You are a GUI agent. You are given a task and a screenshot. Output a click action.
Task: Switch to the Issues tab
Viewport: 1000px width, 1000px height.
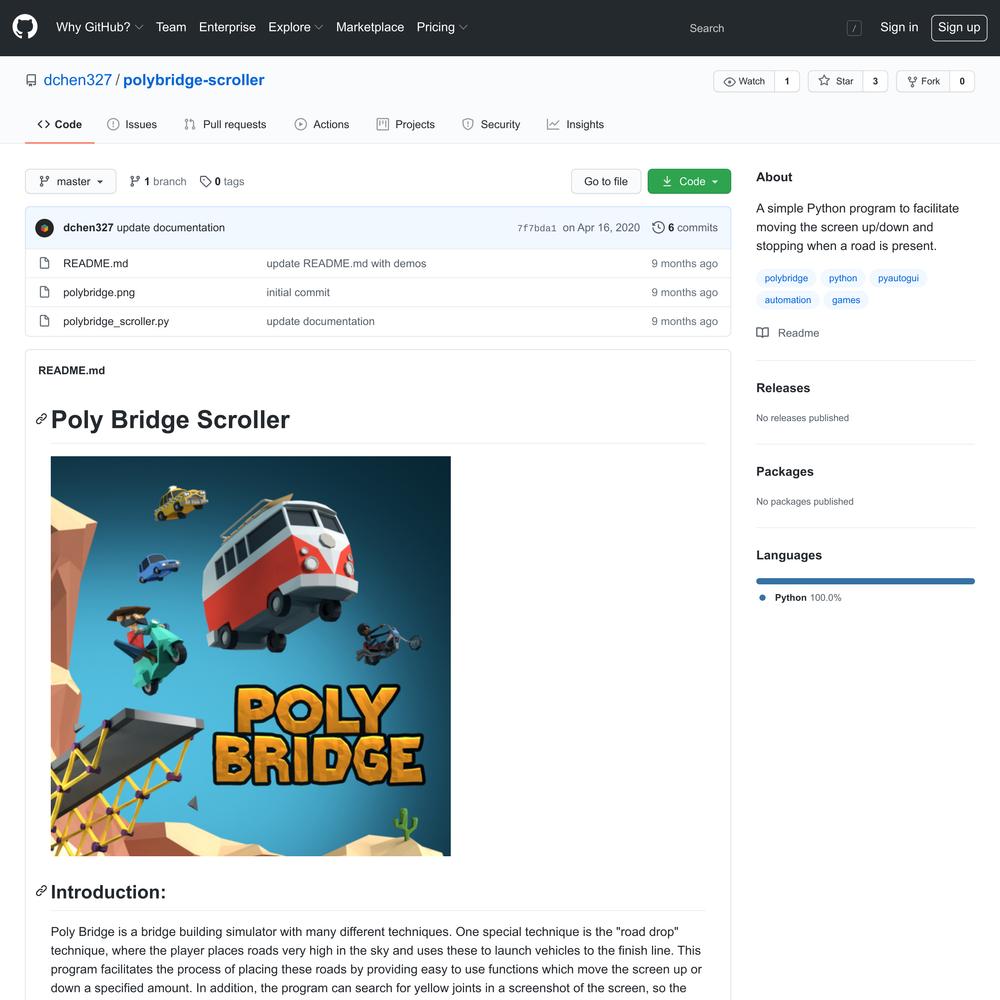pos(131,124)
